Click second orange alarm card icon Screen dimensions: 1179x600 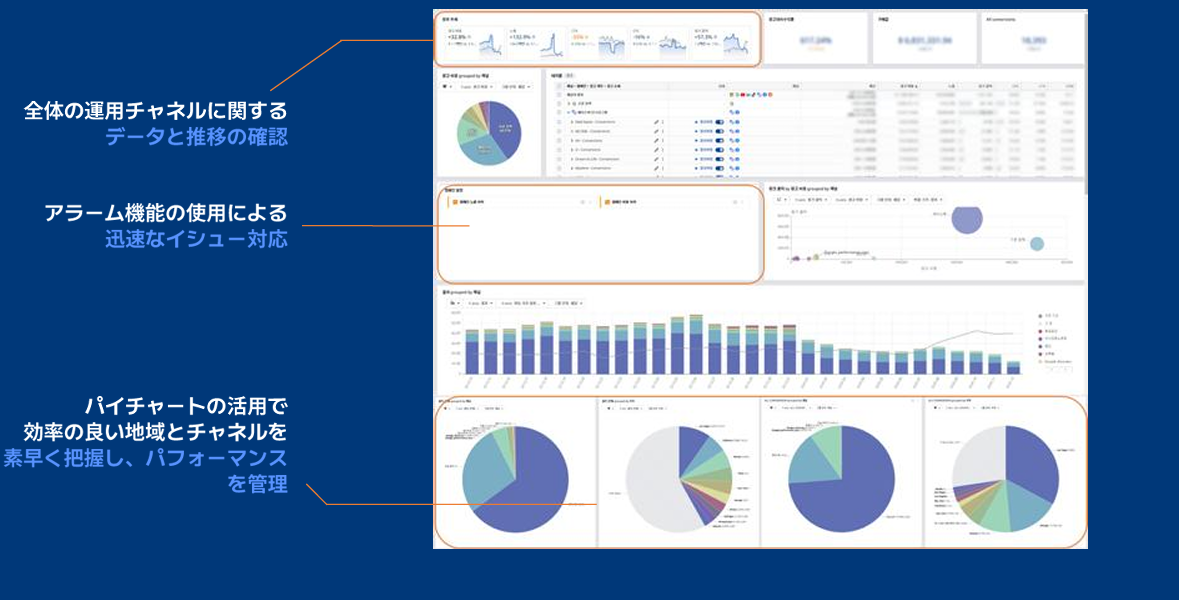coord(605,202)
